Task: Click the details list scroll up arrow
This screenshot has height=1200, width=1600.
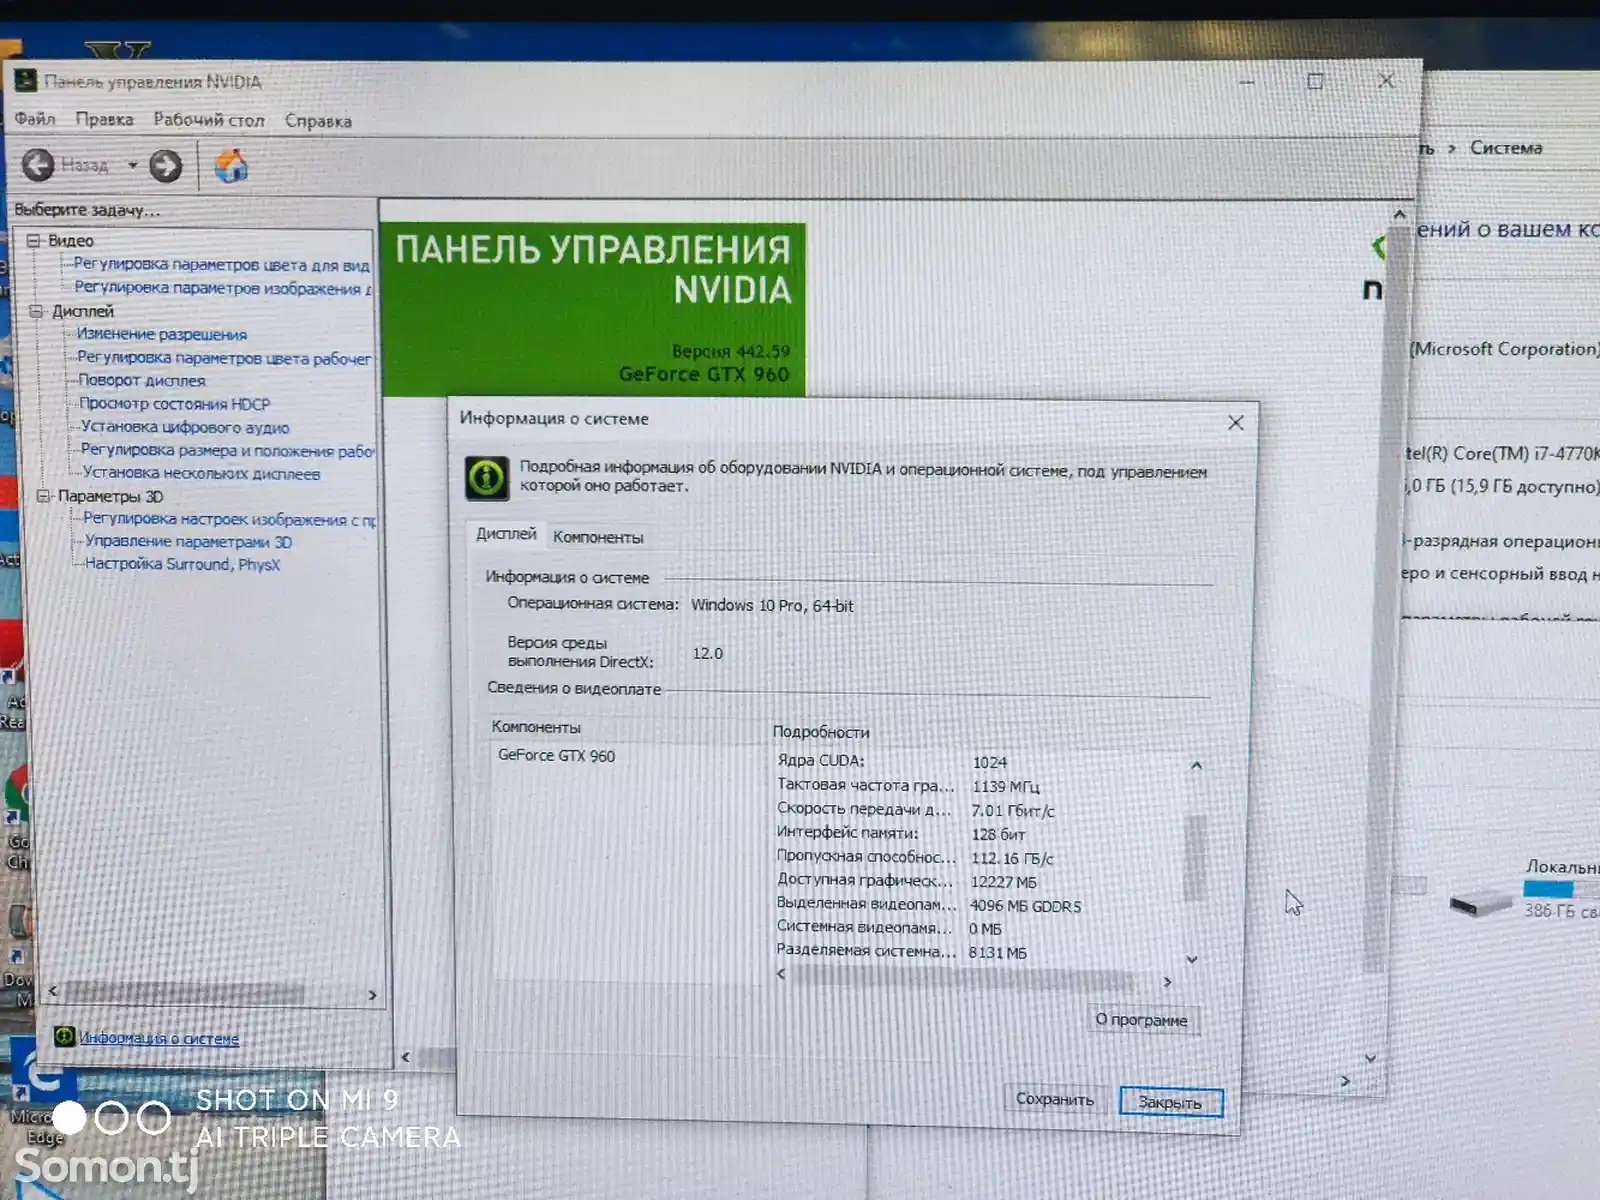Action: click(x=1196, y=766)
